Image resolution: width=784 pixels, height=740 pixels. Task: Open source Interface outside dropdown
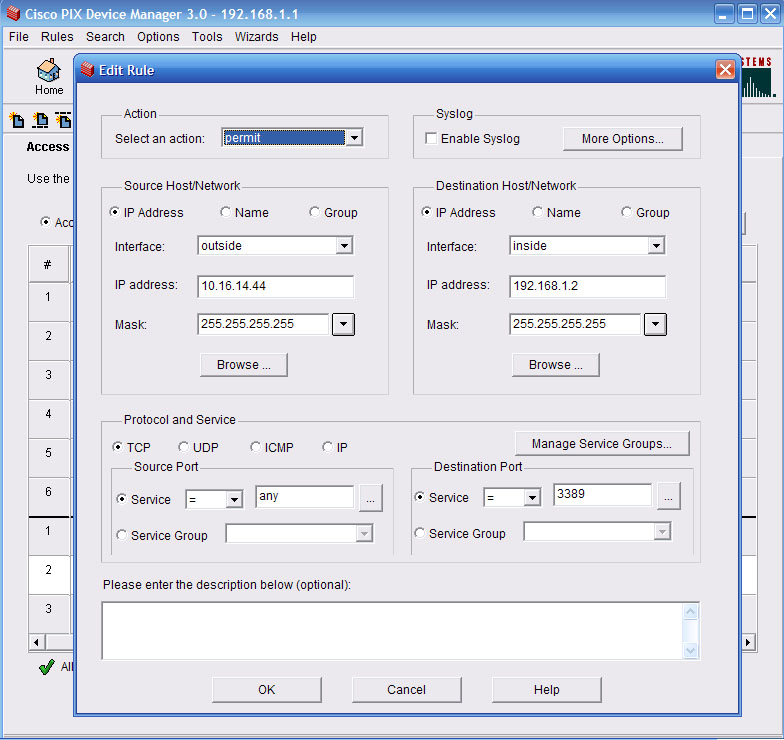tap(344, 246)
